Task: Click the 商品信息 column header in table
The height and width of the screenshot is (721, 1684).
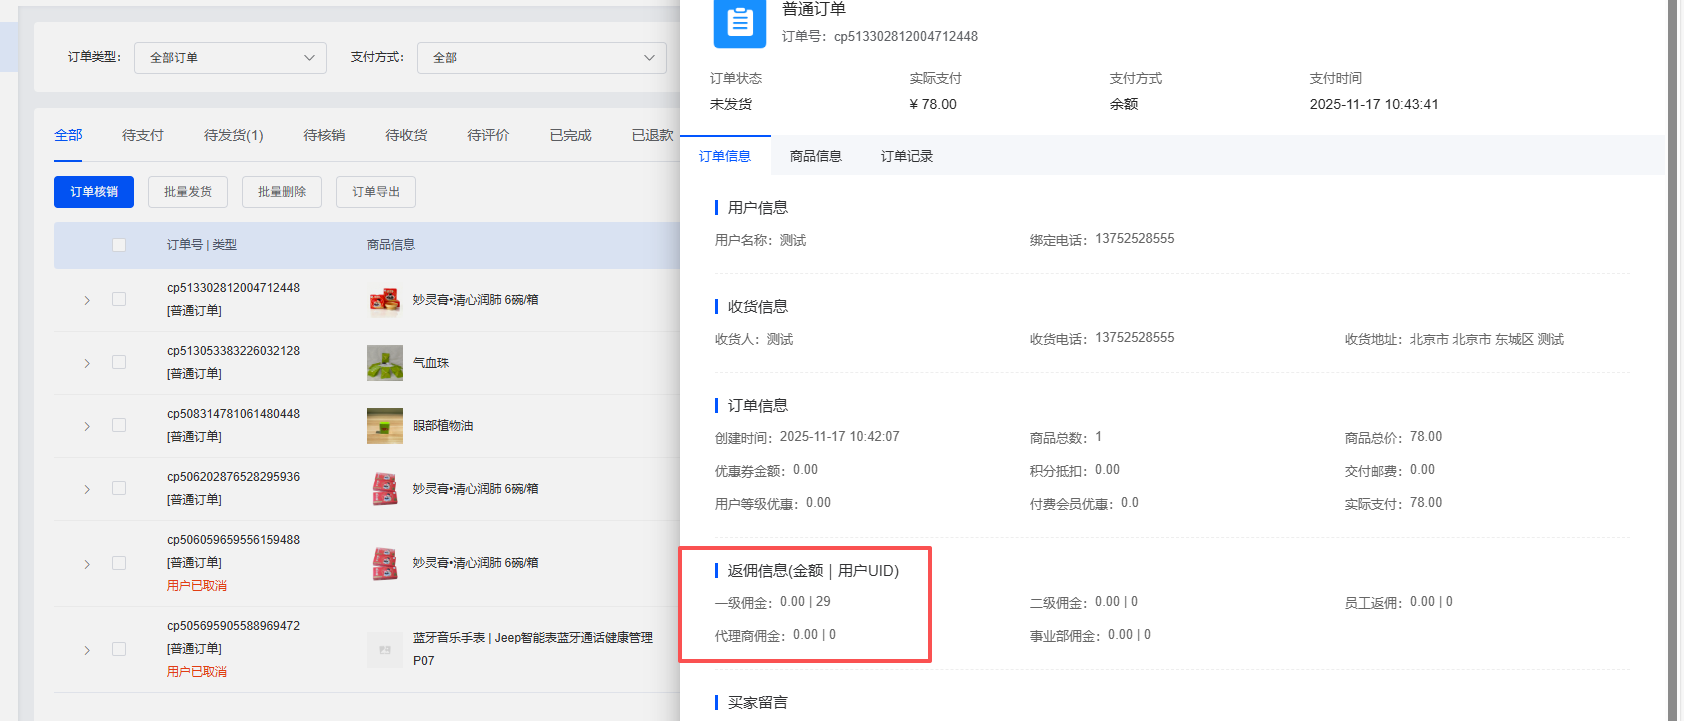Action: (x=391, y=245)
